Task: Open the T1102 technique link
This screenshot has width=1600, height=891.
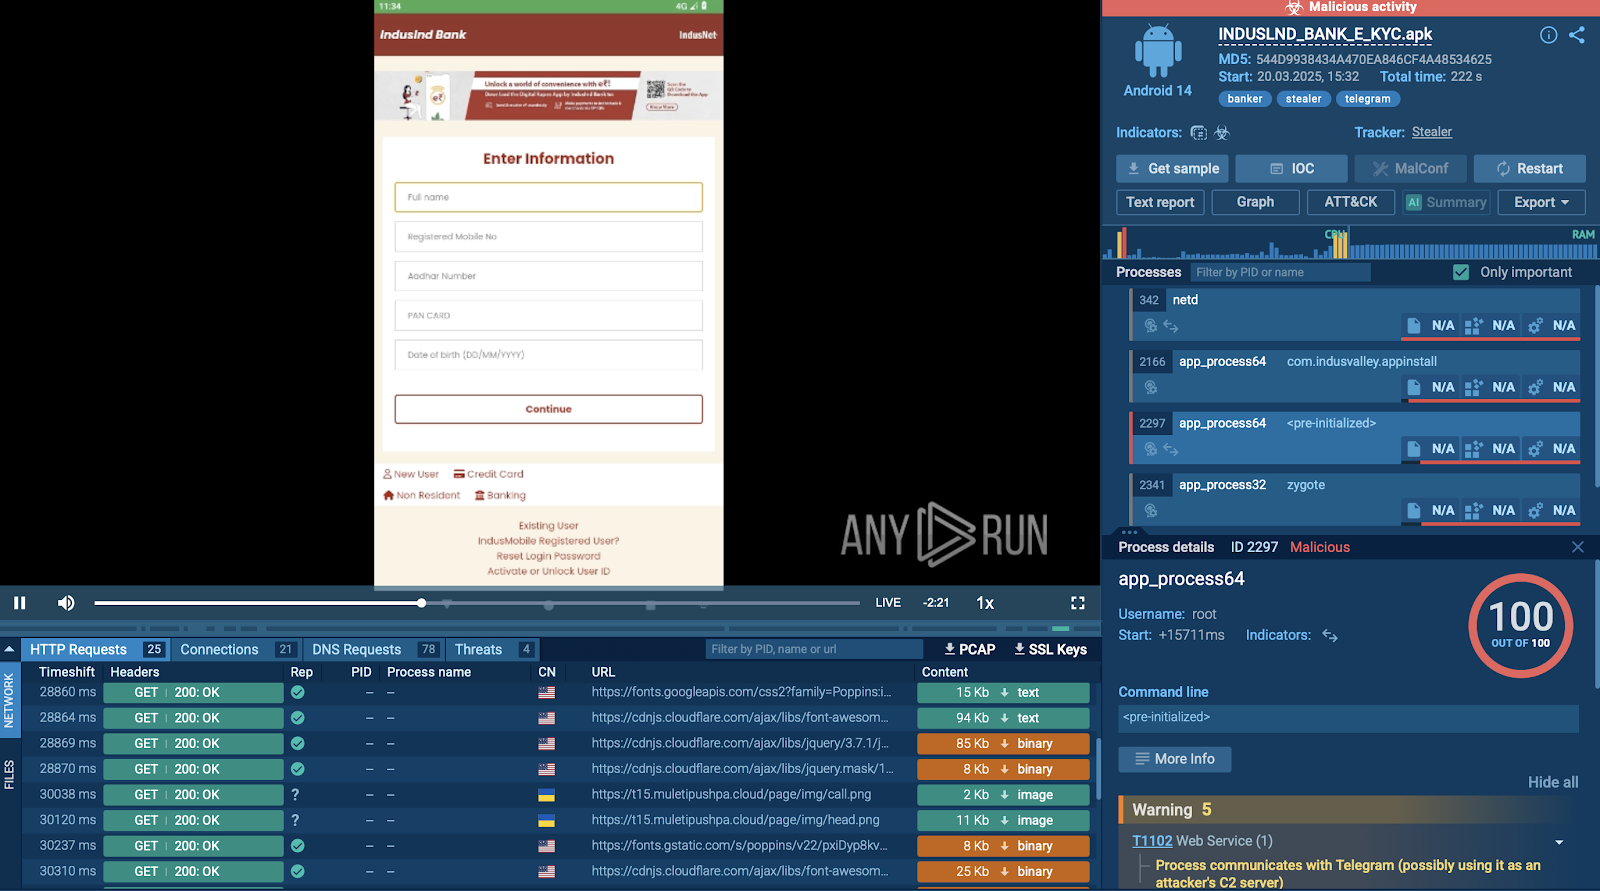Action: 1152,841
